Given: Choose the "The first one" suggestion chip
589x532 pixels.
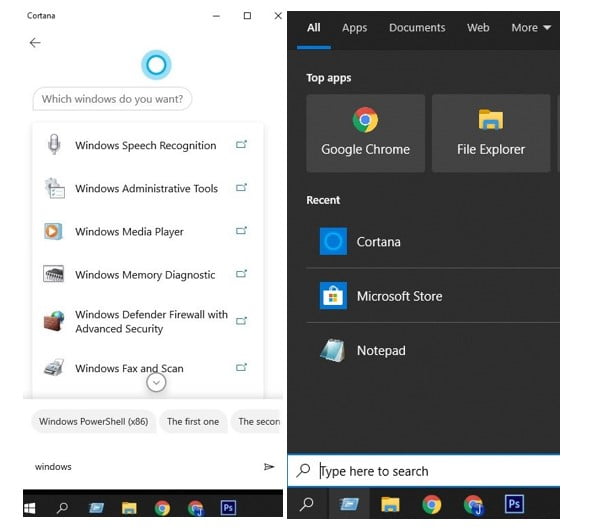Looking at the screenshot, I should tap(193, 422).
